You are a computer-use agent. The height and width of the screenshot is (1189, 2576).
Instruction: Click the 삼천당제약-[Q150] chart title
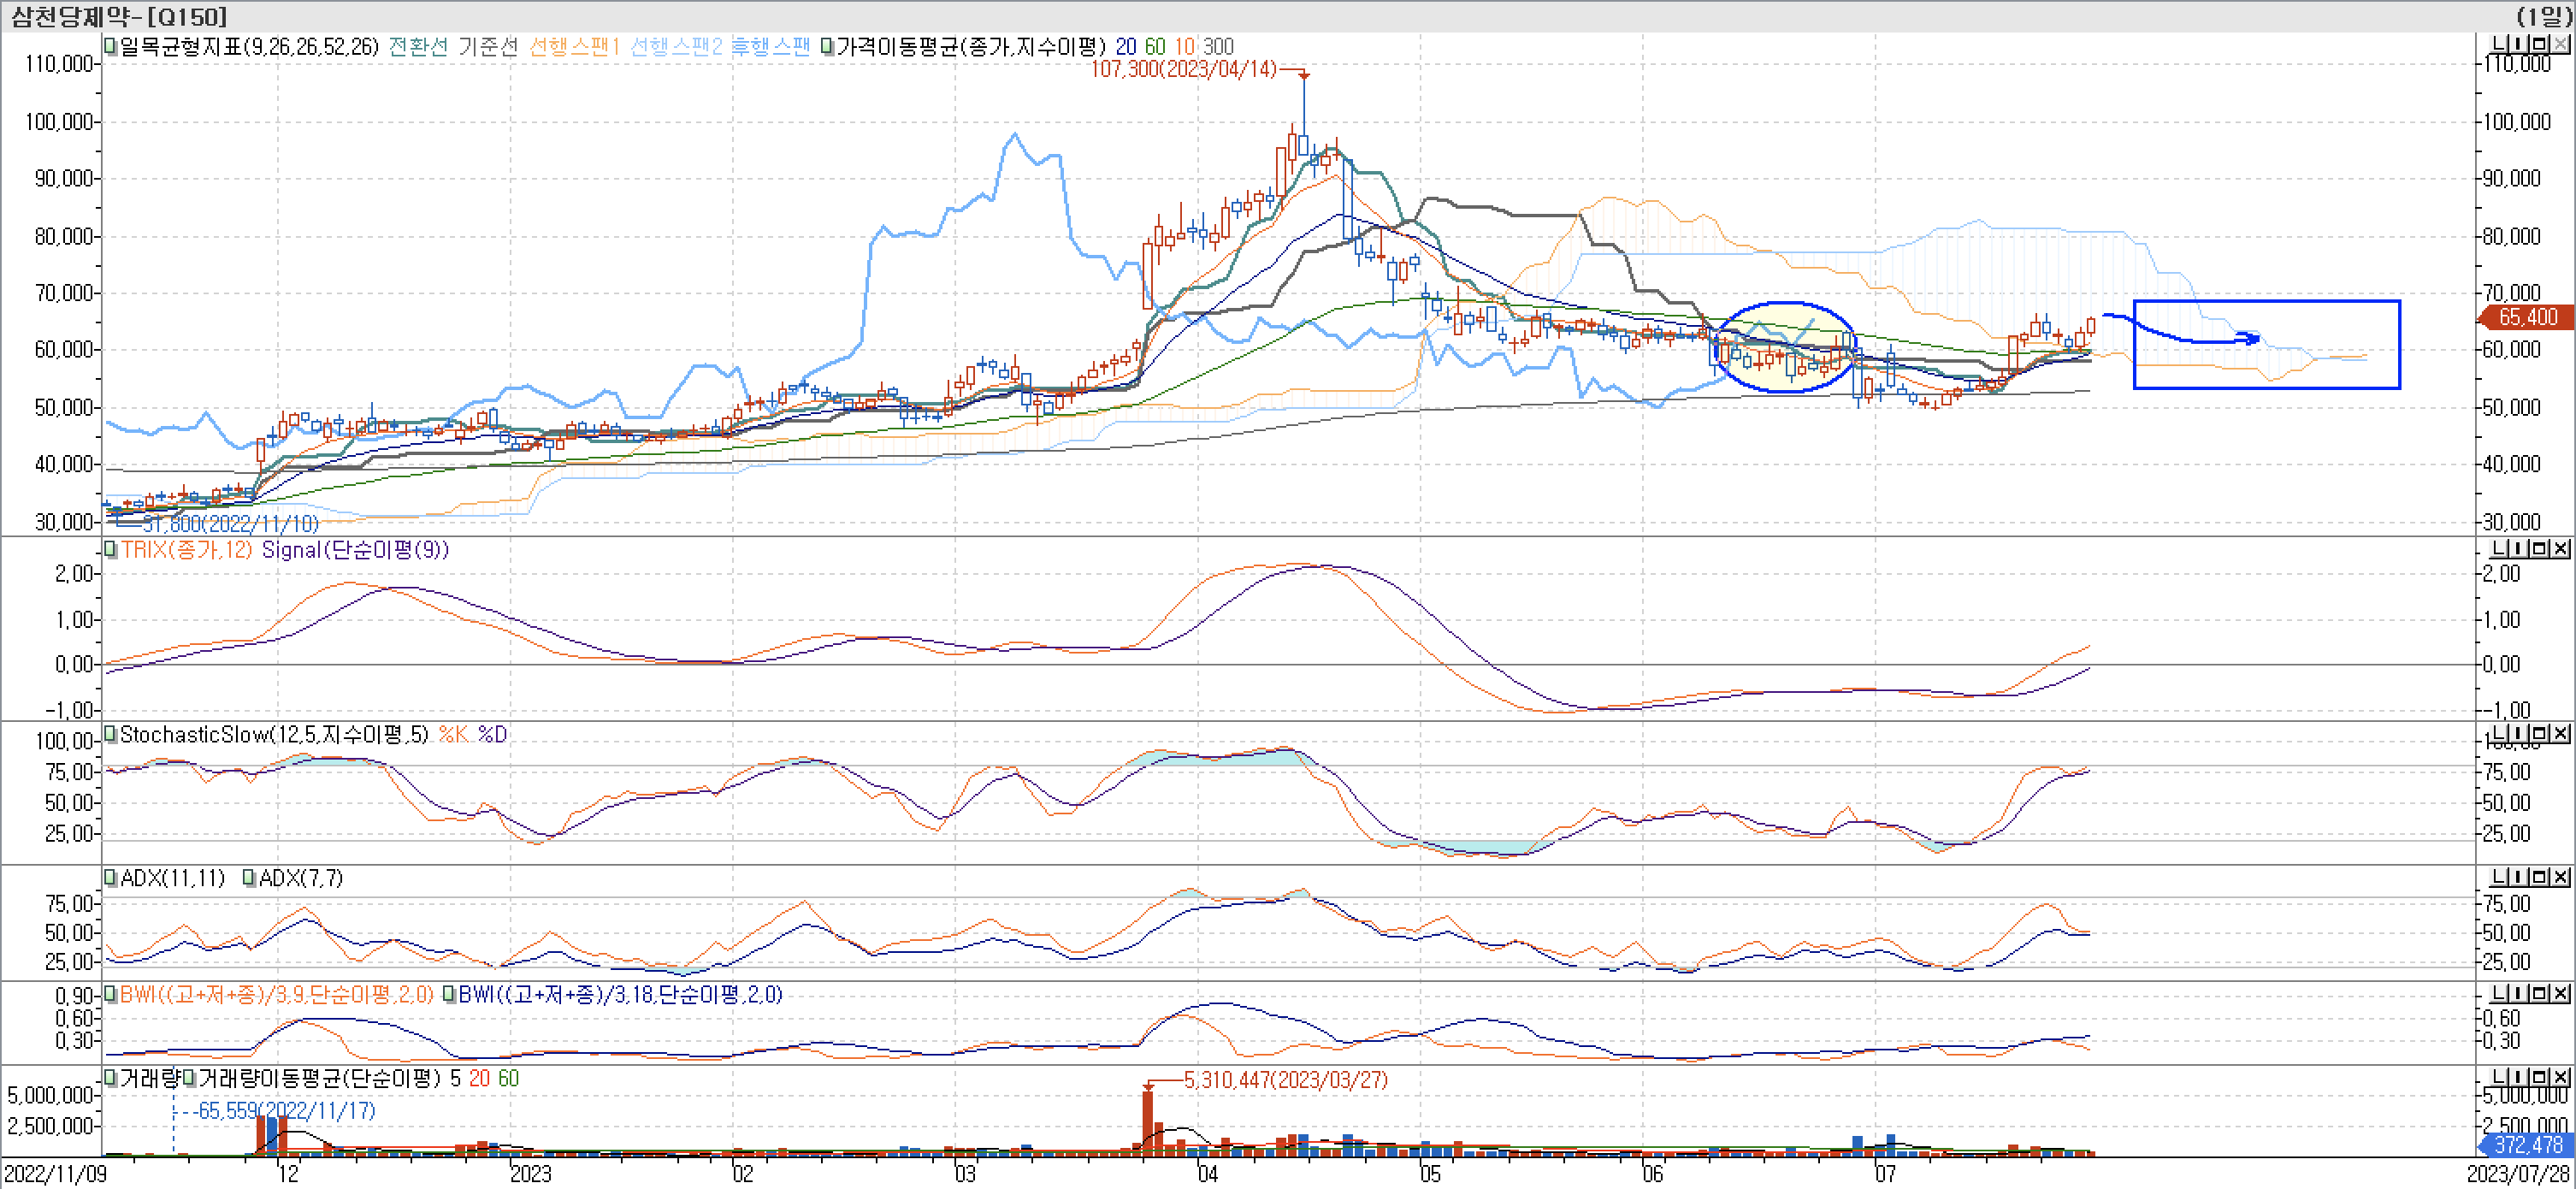click(x=118, y=16)
